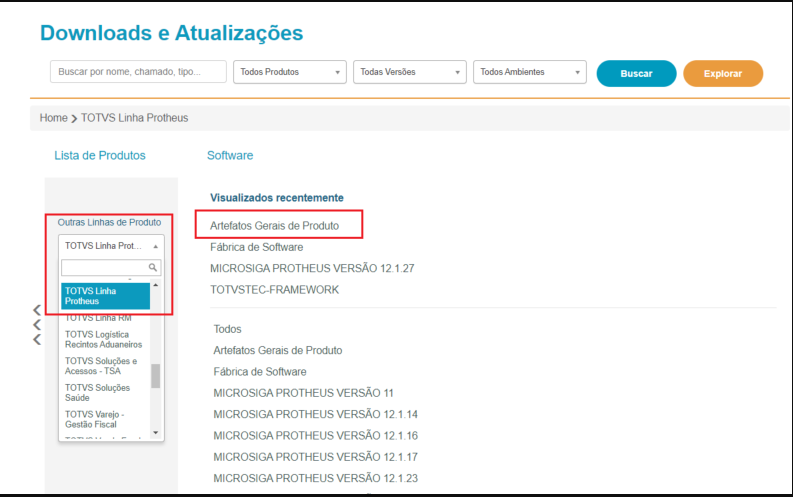Open recent Artefatos Gerais de Produto
Screen dimensions: 793x497
pyautogui.click(x=275, y=225)
